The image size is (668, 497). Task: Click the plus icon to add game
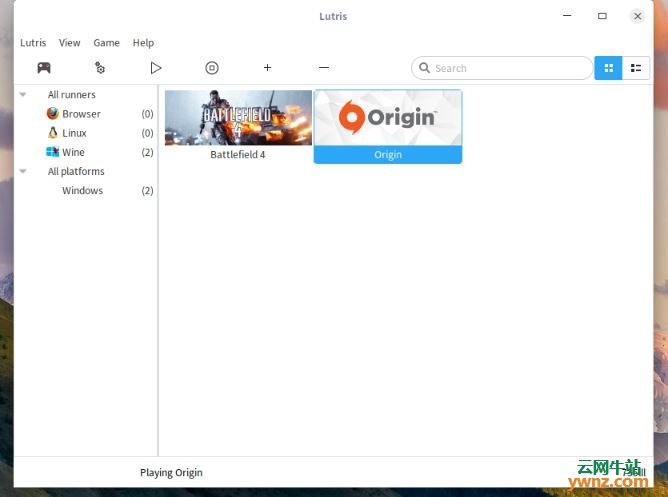click(268, 67)
